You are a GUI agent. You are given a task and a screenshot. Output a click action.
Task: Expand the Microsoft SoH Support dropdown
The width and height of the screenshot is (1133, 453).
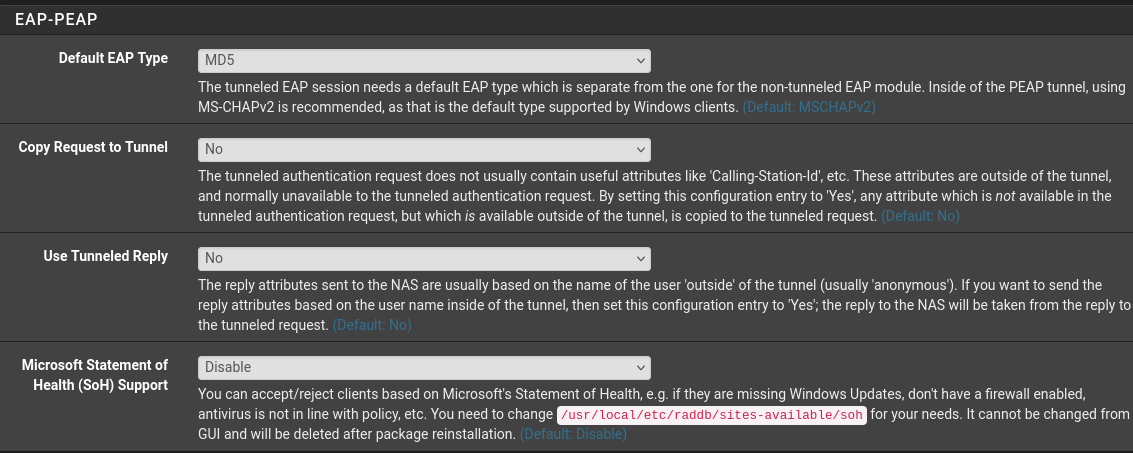click(x=424, y=367)
